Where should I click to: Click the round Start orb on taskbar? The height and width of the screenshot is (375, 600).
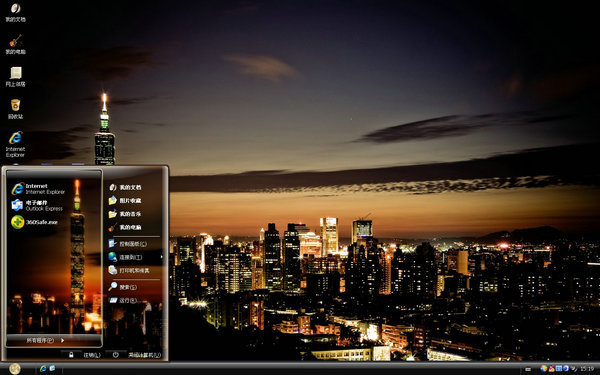(15, 368)
